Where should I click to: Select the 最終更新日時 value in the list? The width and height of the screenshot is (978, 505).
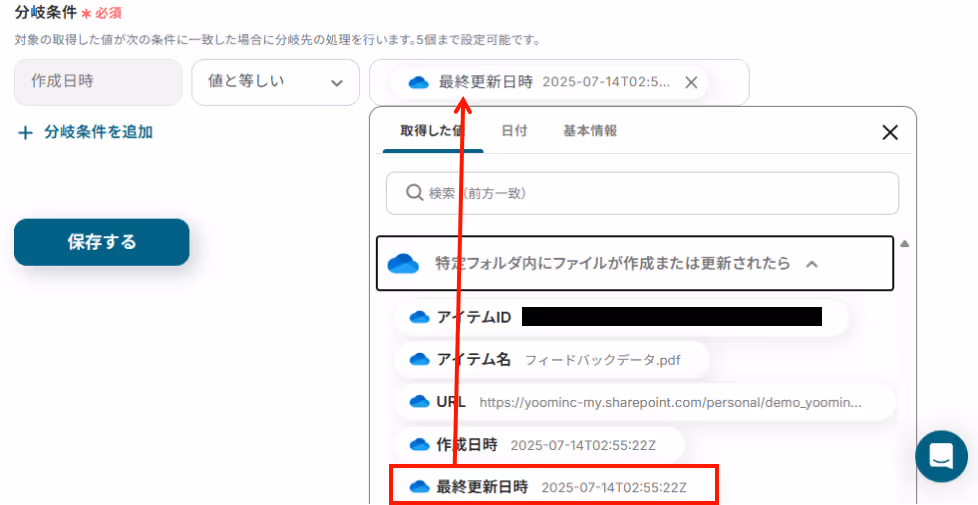point(554,486)
